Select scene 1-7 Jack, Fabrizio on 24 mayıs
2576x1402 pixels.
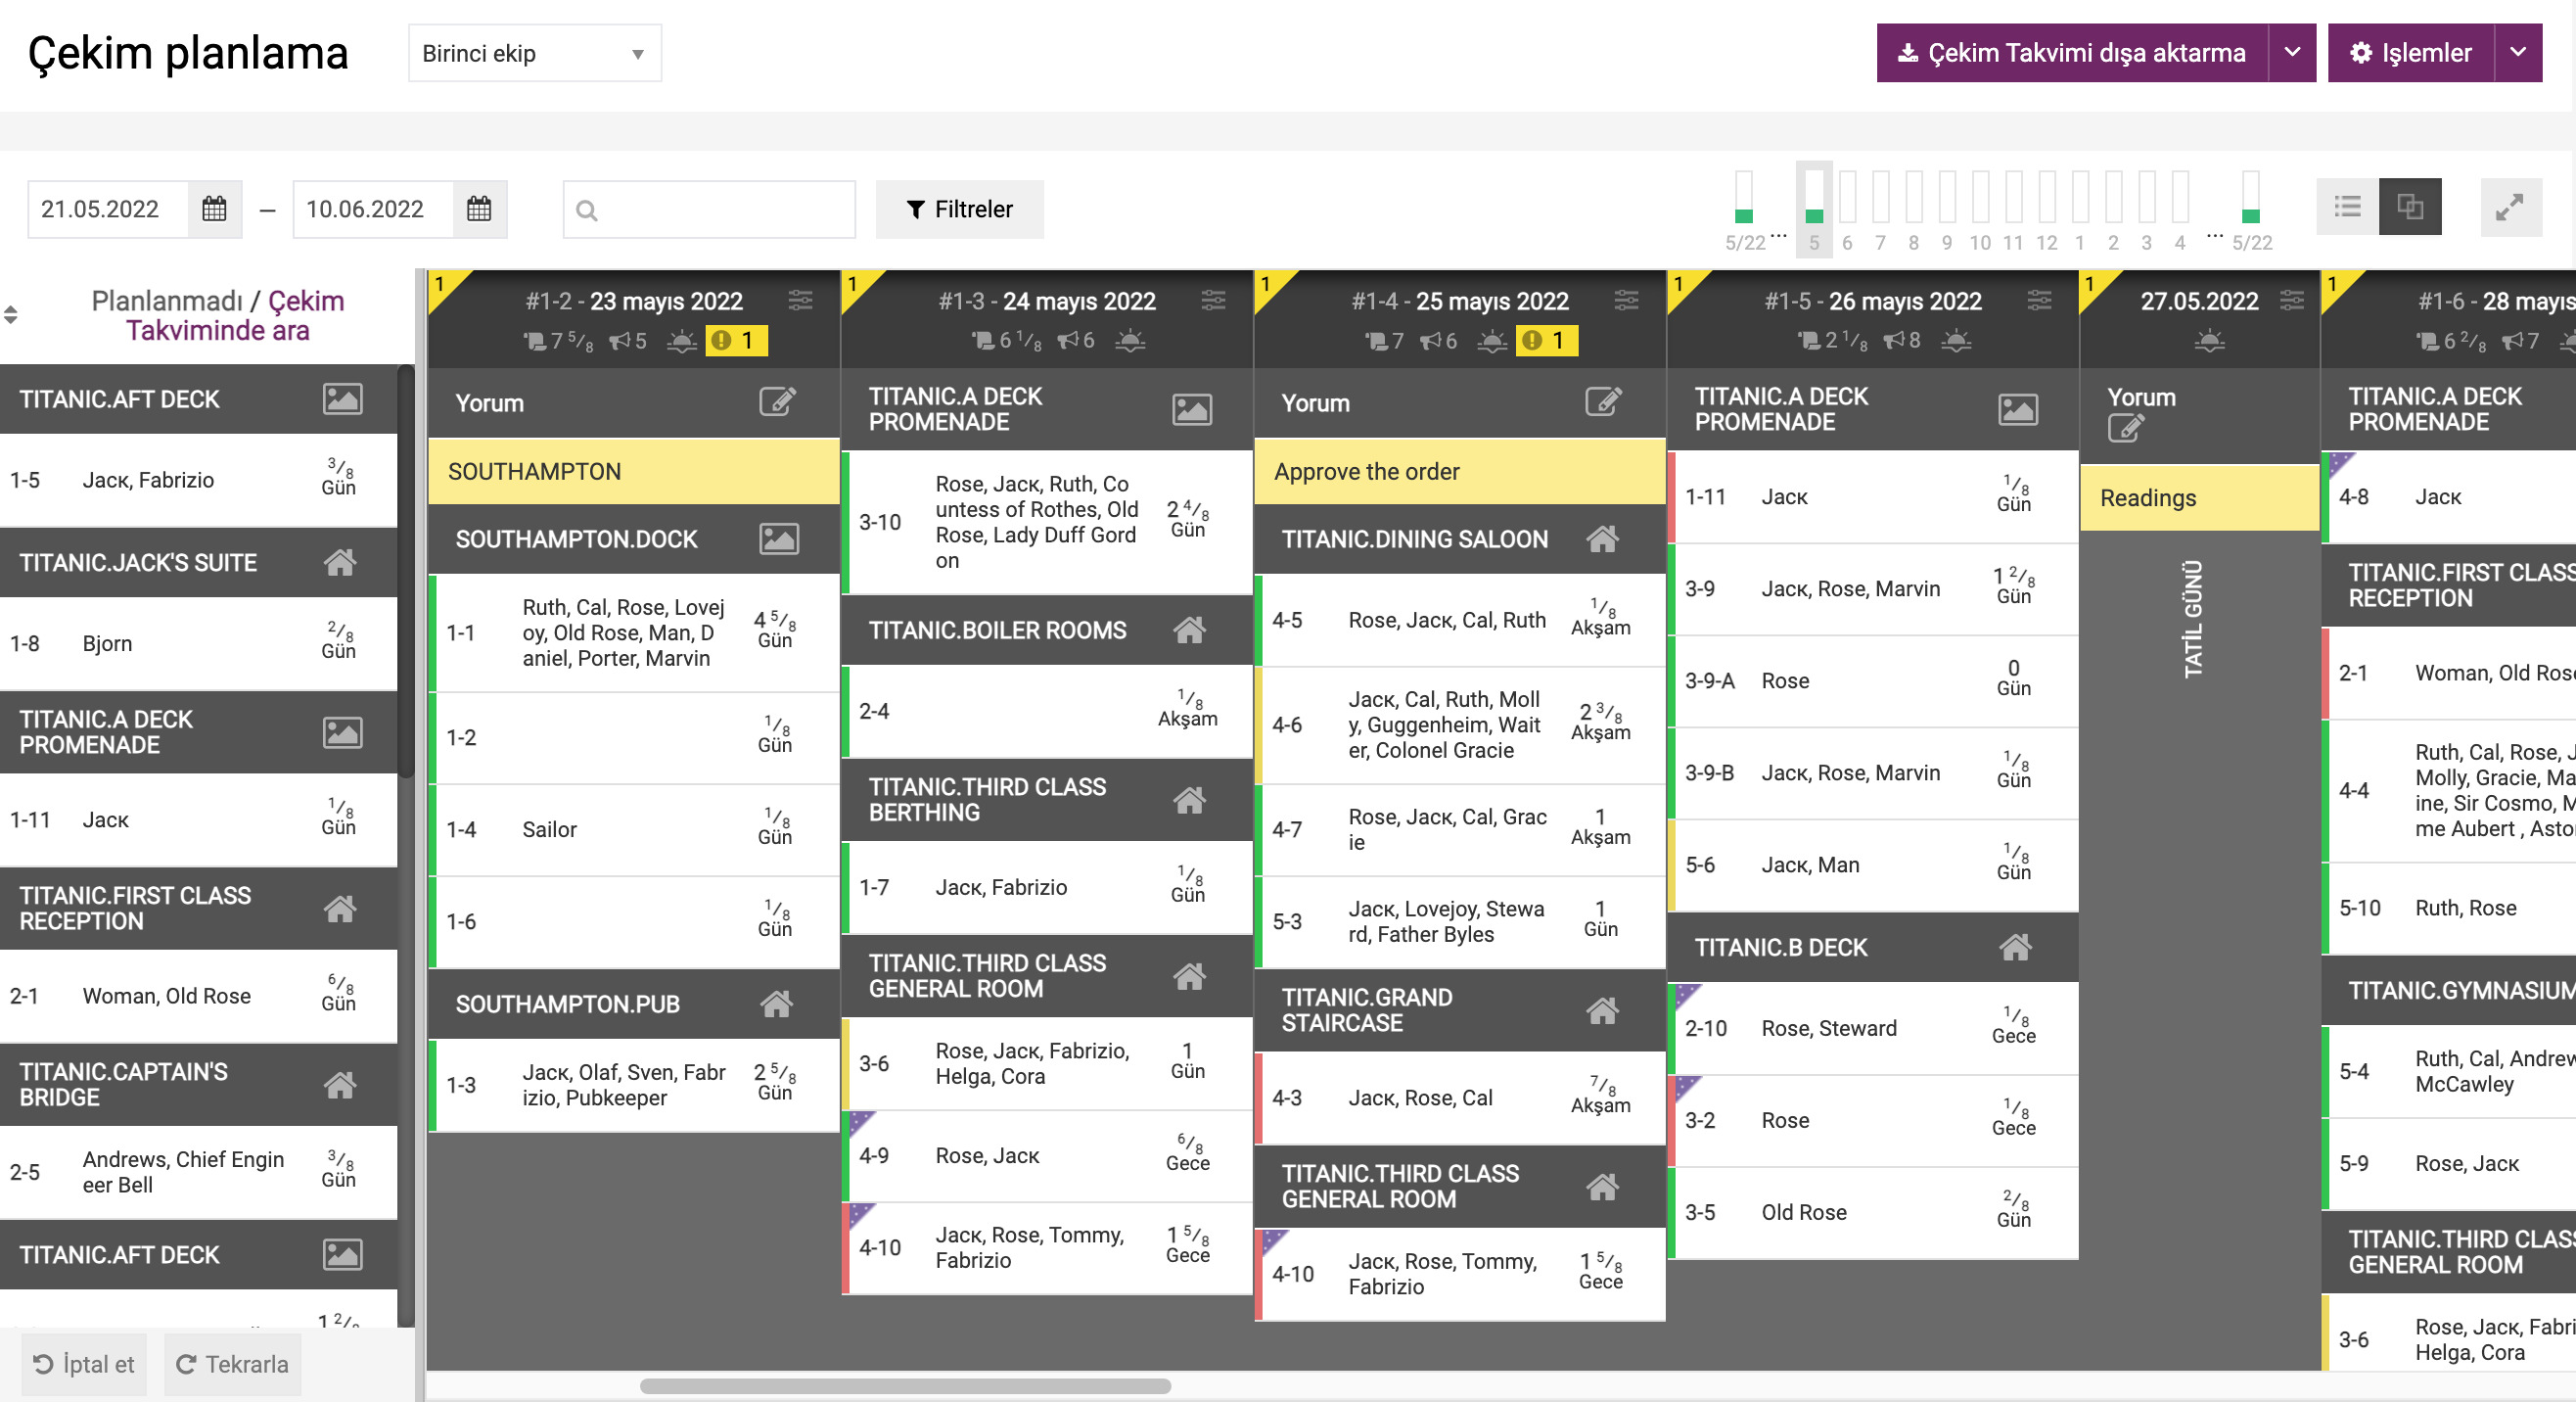click(x=1047, y=887)
